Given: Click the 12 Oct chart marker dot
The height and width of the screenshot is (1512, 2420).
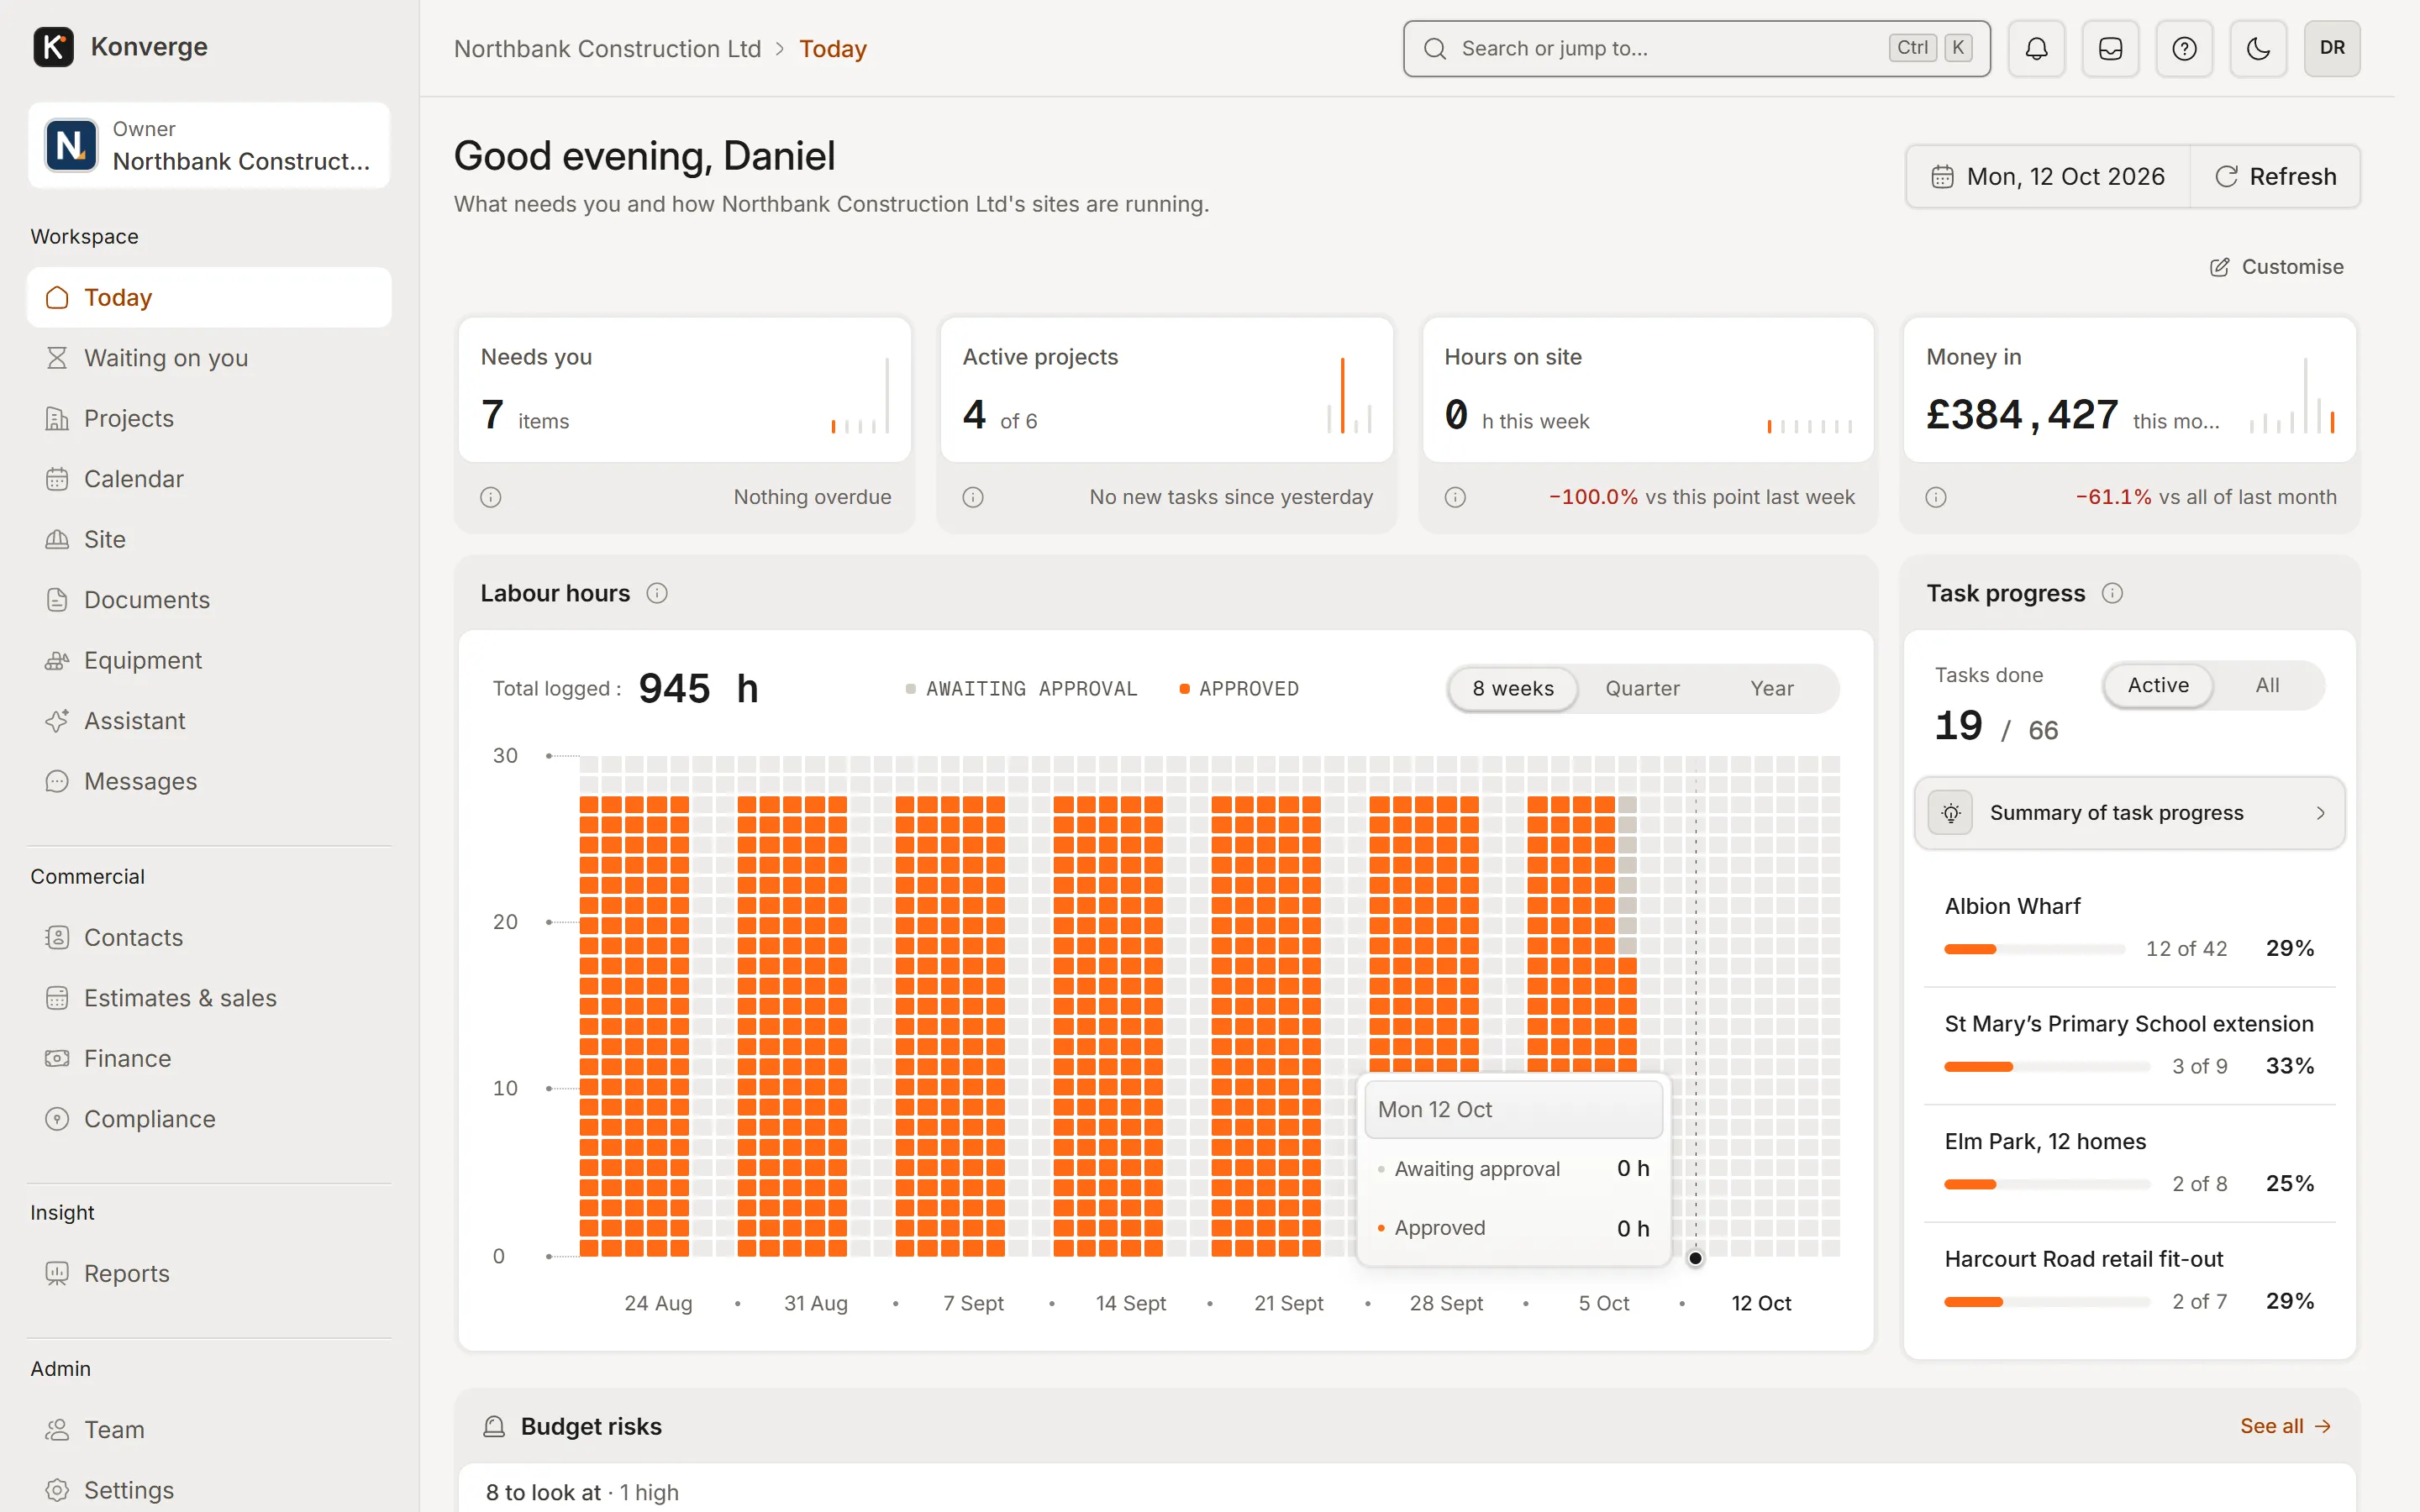Looking at the screenshot, I should click(x=1695, y=1258).
